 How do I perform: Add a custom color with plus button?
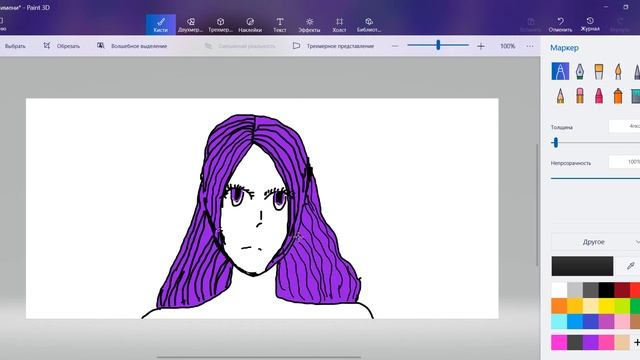pos(636,342)
